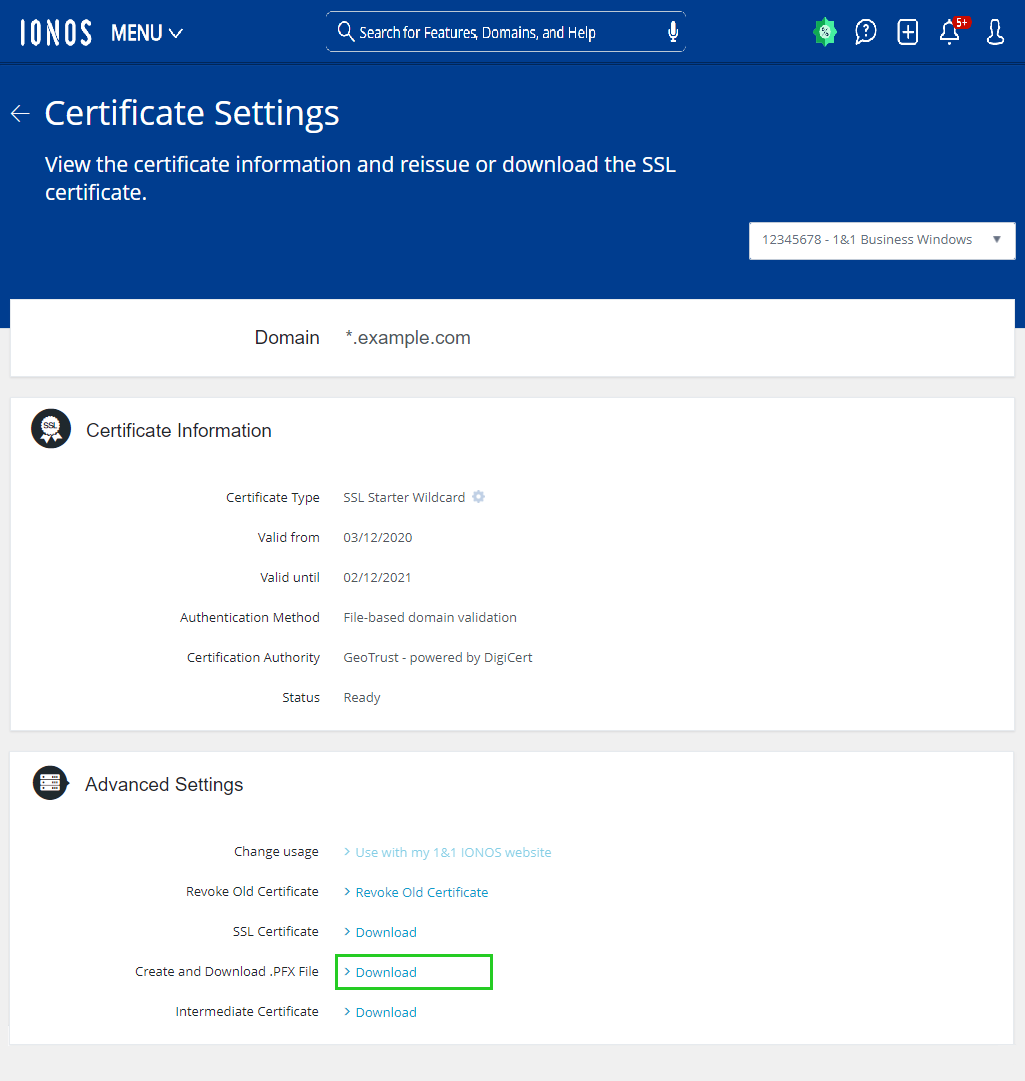
Task: Click the Certificate Information SSL badge icon
Action: point(51,429)
